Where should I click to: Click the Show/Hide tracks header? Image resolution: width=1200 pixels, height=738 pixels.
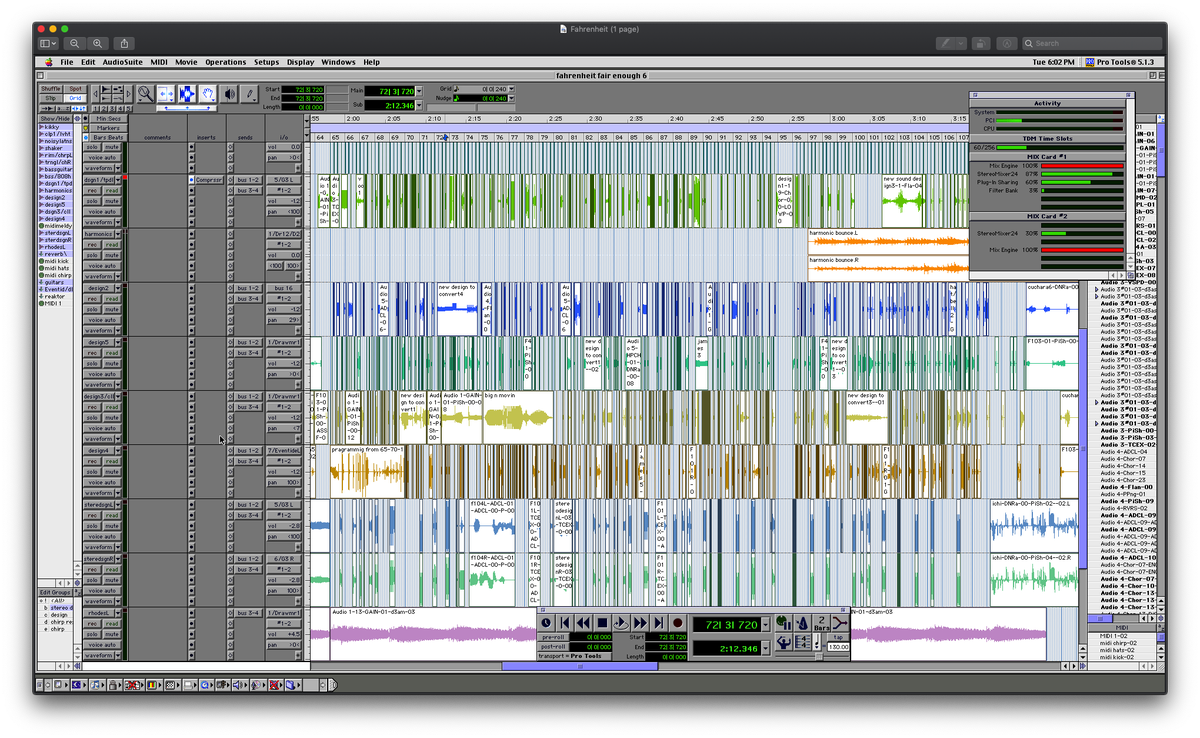[x=55, y=119]
